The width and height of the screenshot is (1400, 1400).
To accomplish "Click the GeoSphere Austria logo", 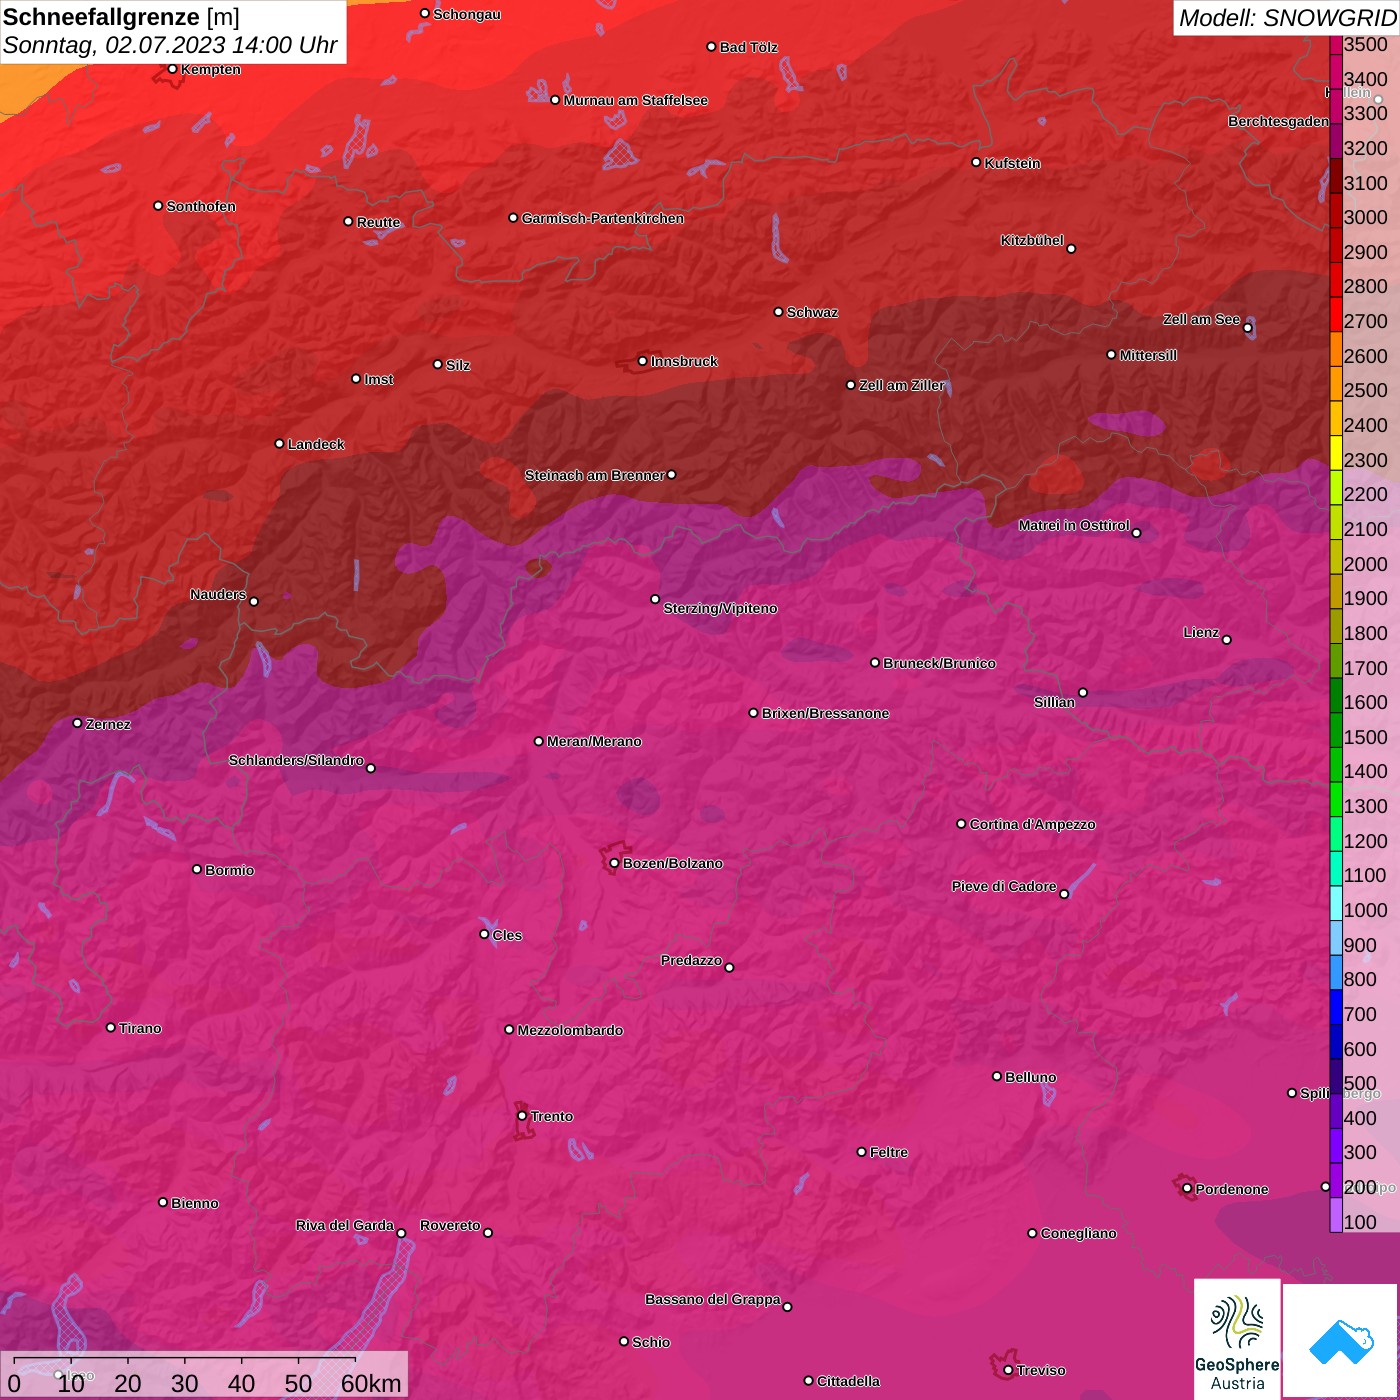I will click(x=1237, y=1338).
